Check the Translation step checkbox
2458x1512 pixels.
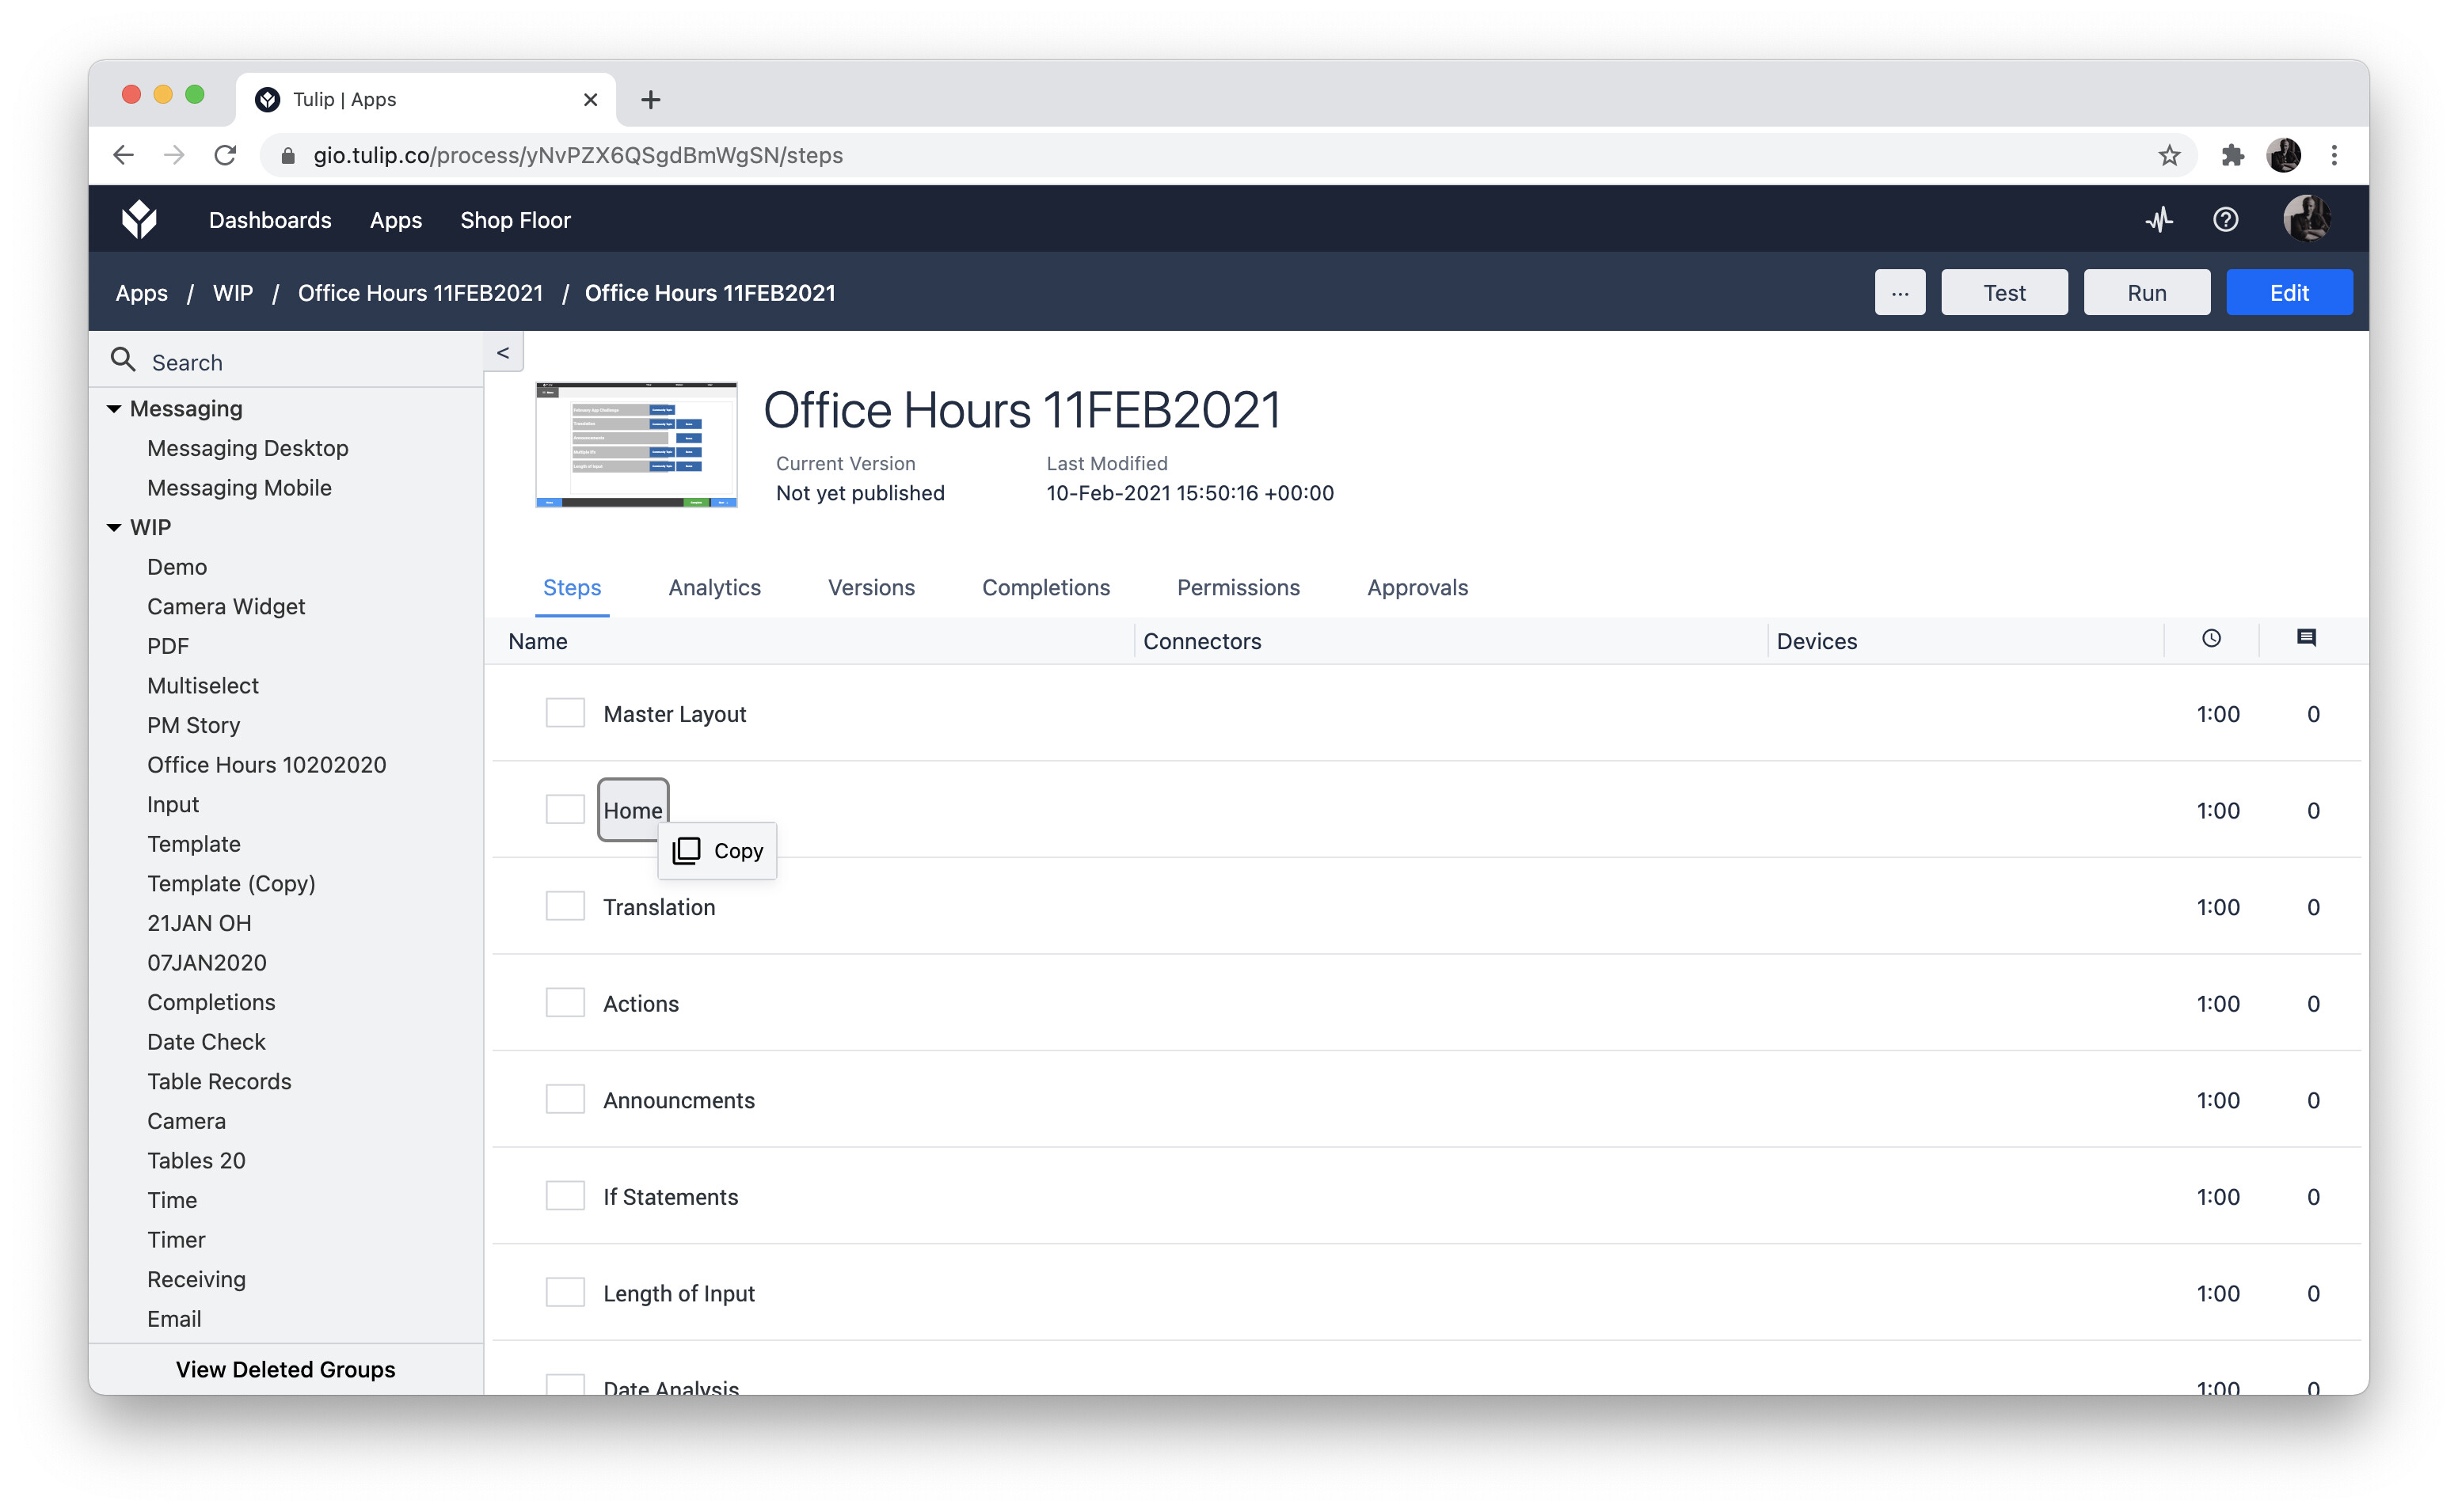565,907
